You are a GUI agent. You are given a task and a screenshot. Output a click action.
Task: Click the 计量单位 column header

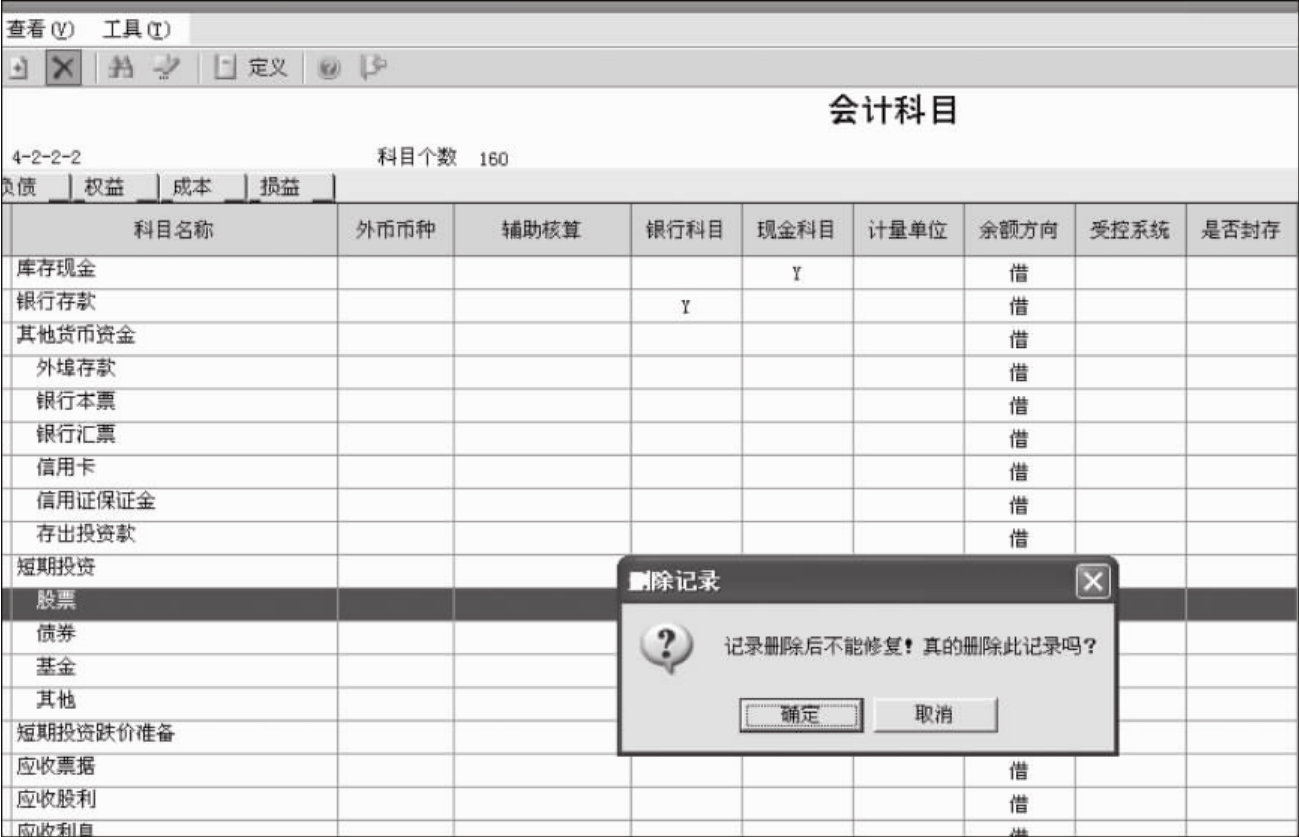tap(908, 230)
